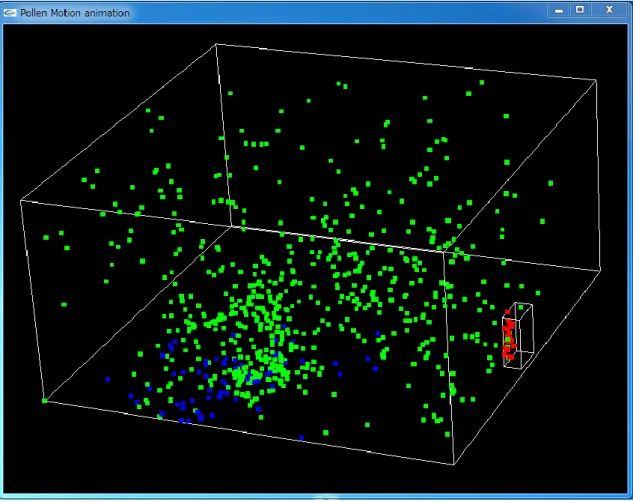This screenshot has width=633, height=502.
Task: Click the red particle cluster in the small box
Action: (x=508, y=335)
